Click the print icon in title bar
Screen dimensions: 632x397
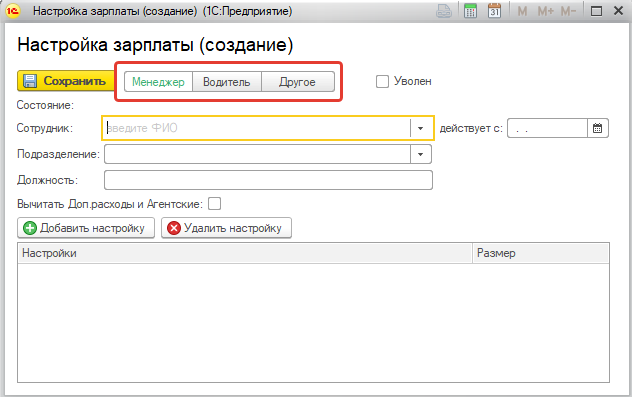pyautogui.click(x=444, y=11)
